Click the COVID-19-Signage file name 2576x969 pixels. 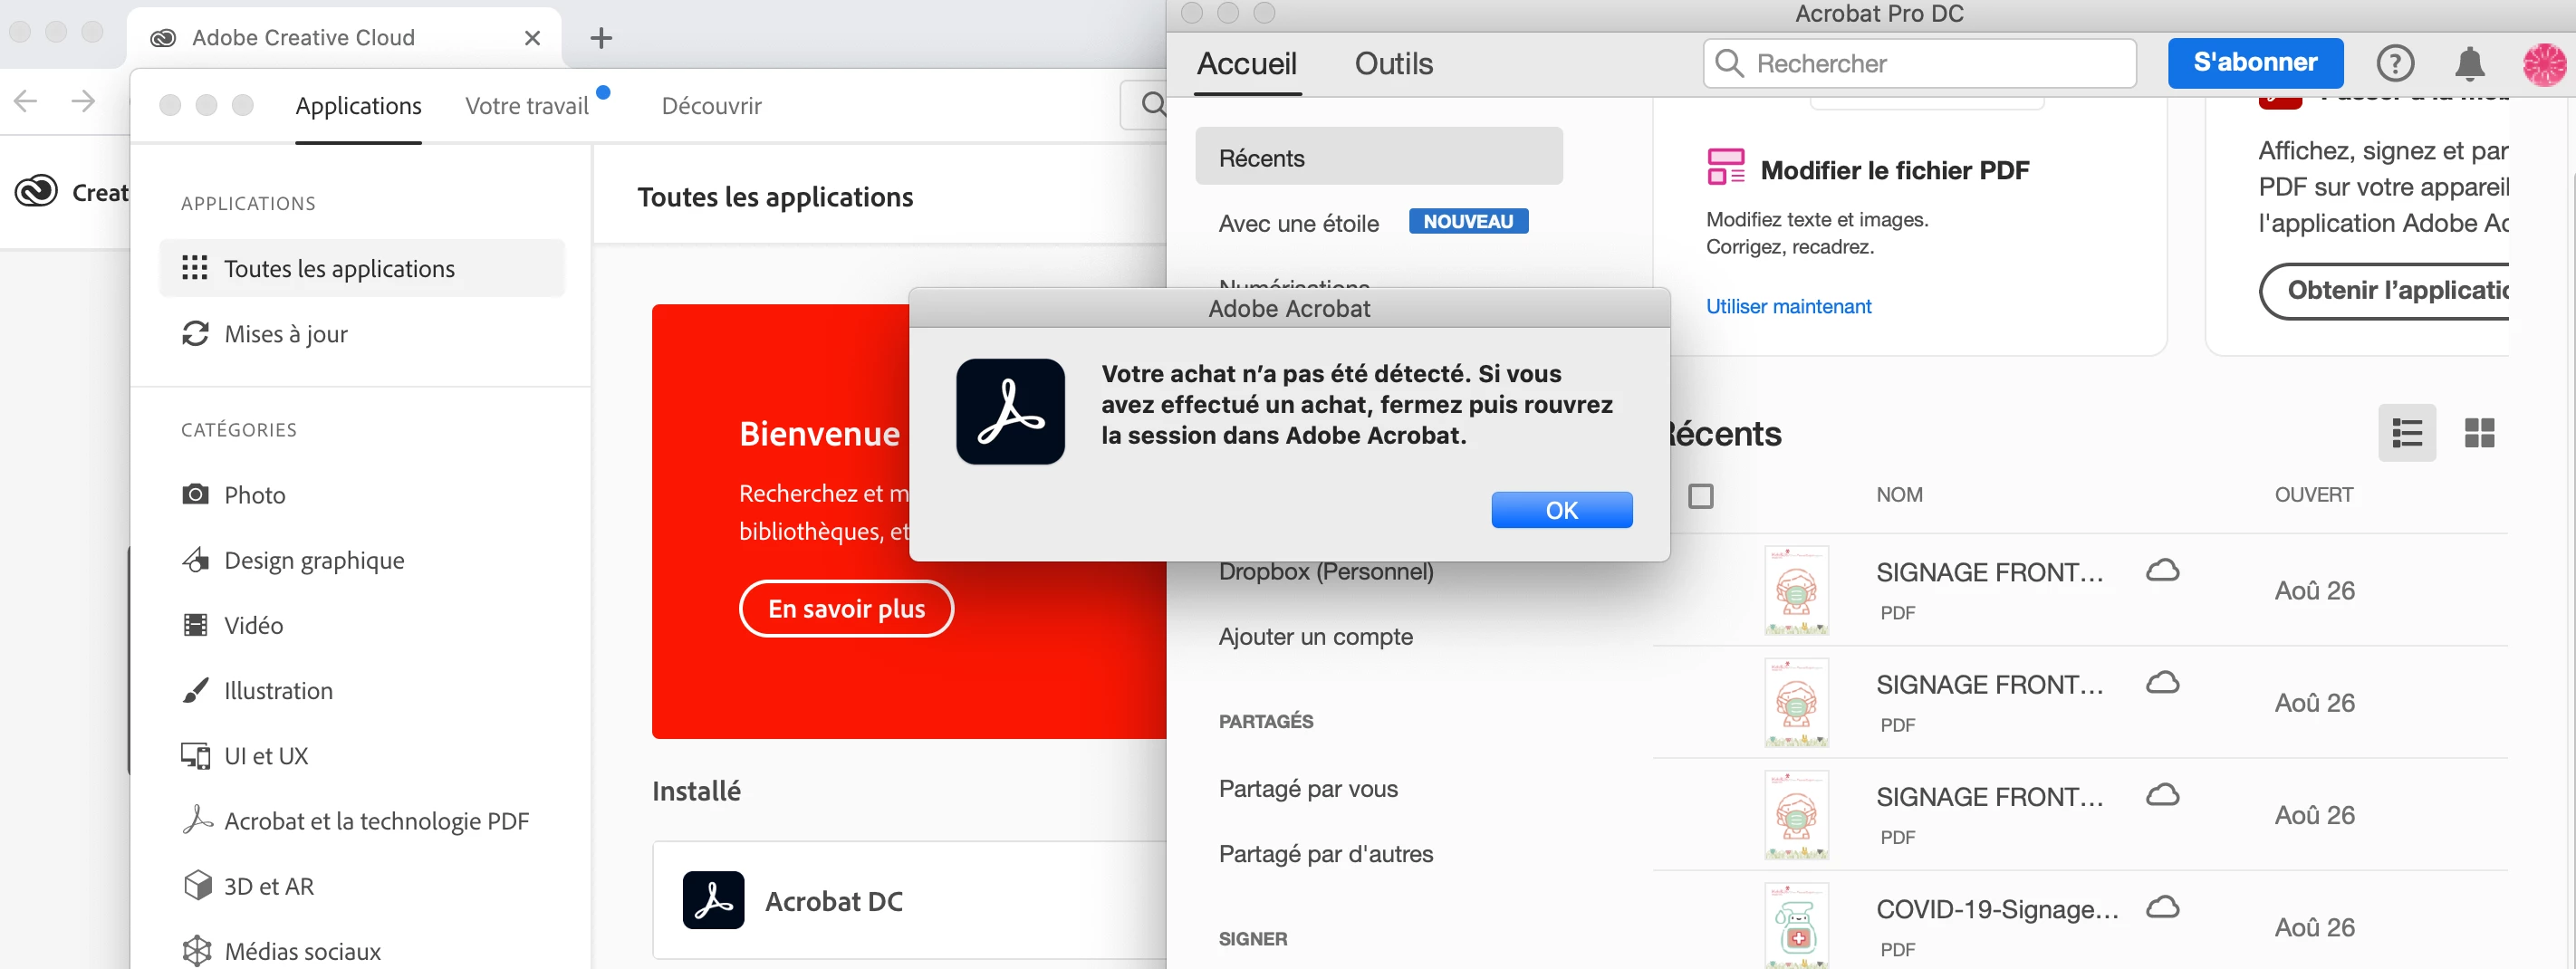1996,909
